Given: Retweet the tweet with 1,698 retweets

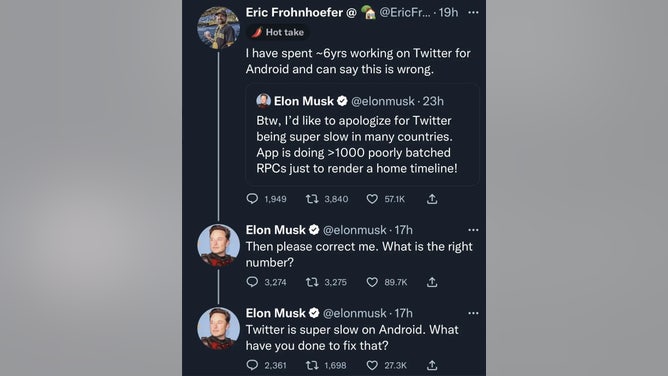Looking at the screenshot, I should click(312, 365).
